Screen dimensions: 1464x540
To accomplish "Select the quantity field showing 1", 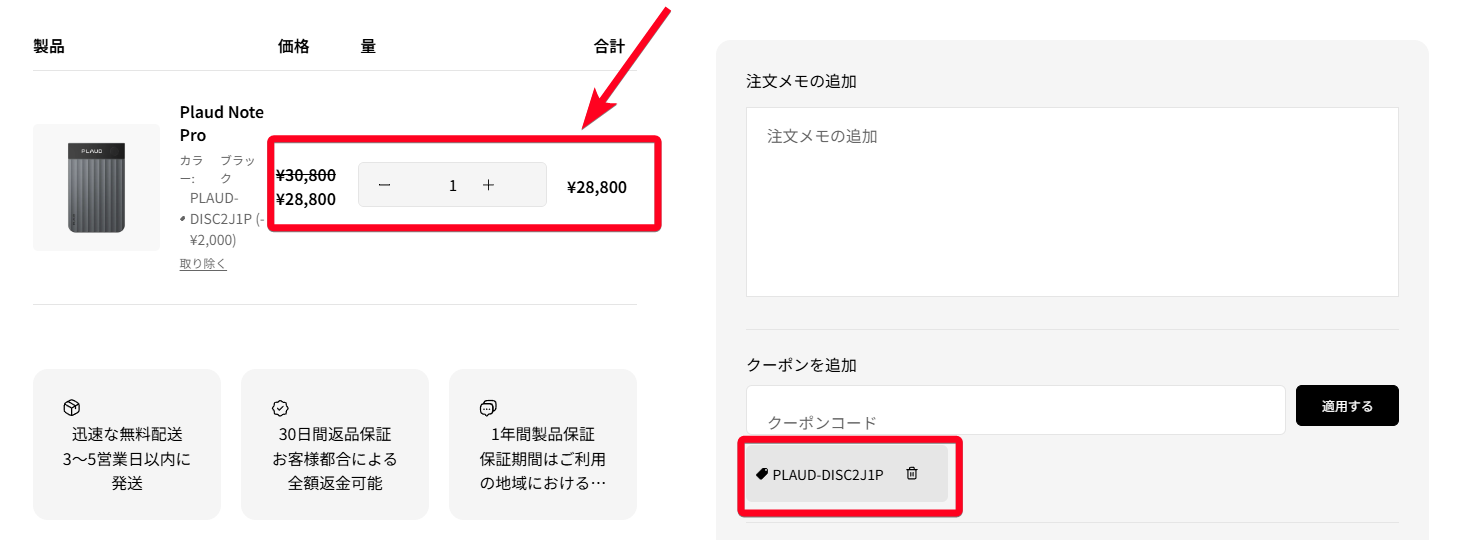I will point(453,186).
